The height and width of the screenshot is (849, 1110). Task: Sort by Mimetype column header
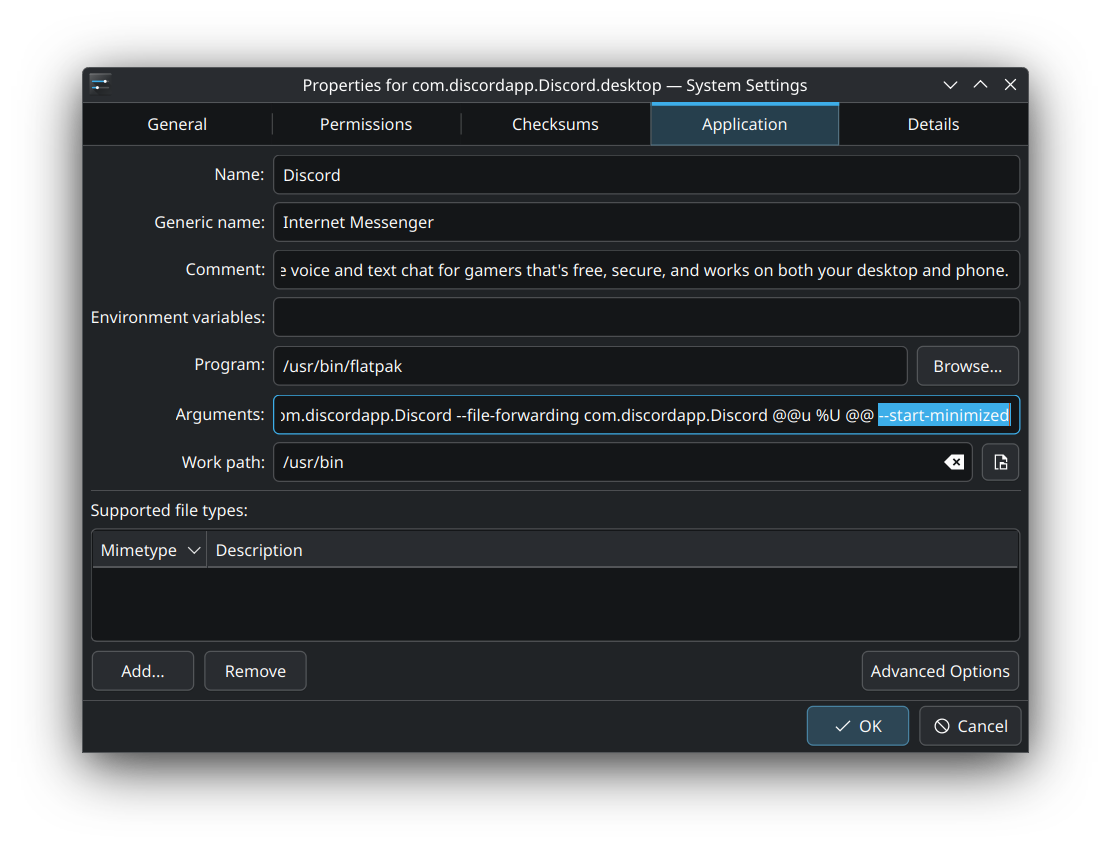[x=149, y=550]
